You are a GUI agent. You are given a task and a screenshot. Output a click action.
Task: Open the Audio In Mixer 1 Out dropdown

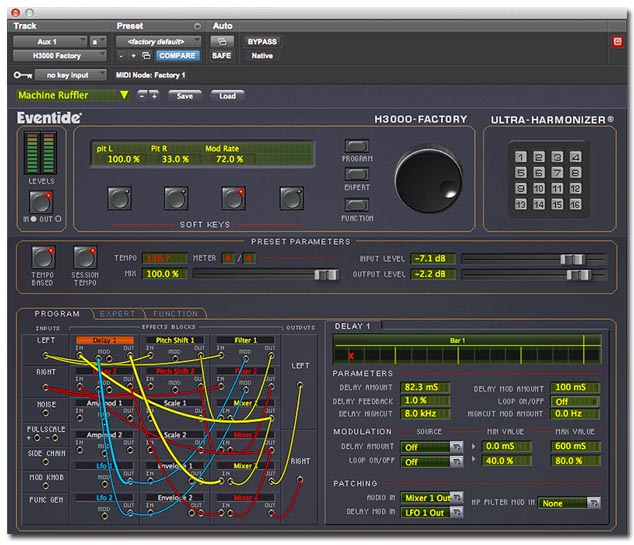coord(431,498)
